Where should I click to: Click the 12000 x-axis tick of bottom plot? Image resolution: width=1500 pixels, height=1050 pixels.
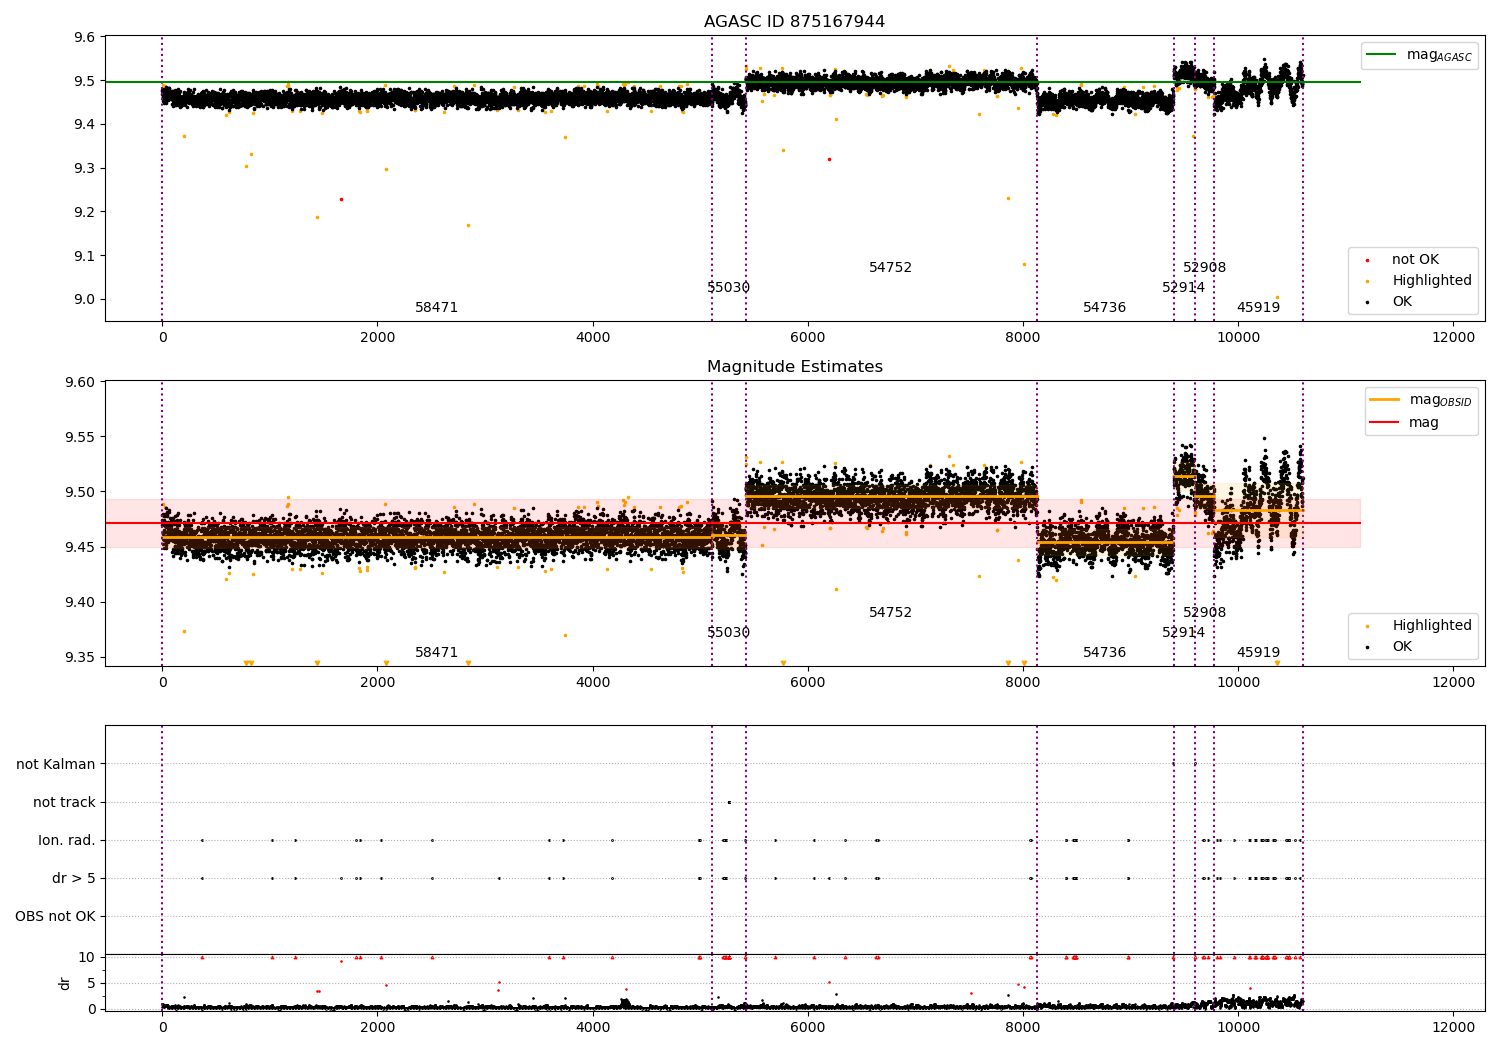tap(1453, 1028)
